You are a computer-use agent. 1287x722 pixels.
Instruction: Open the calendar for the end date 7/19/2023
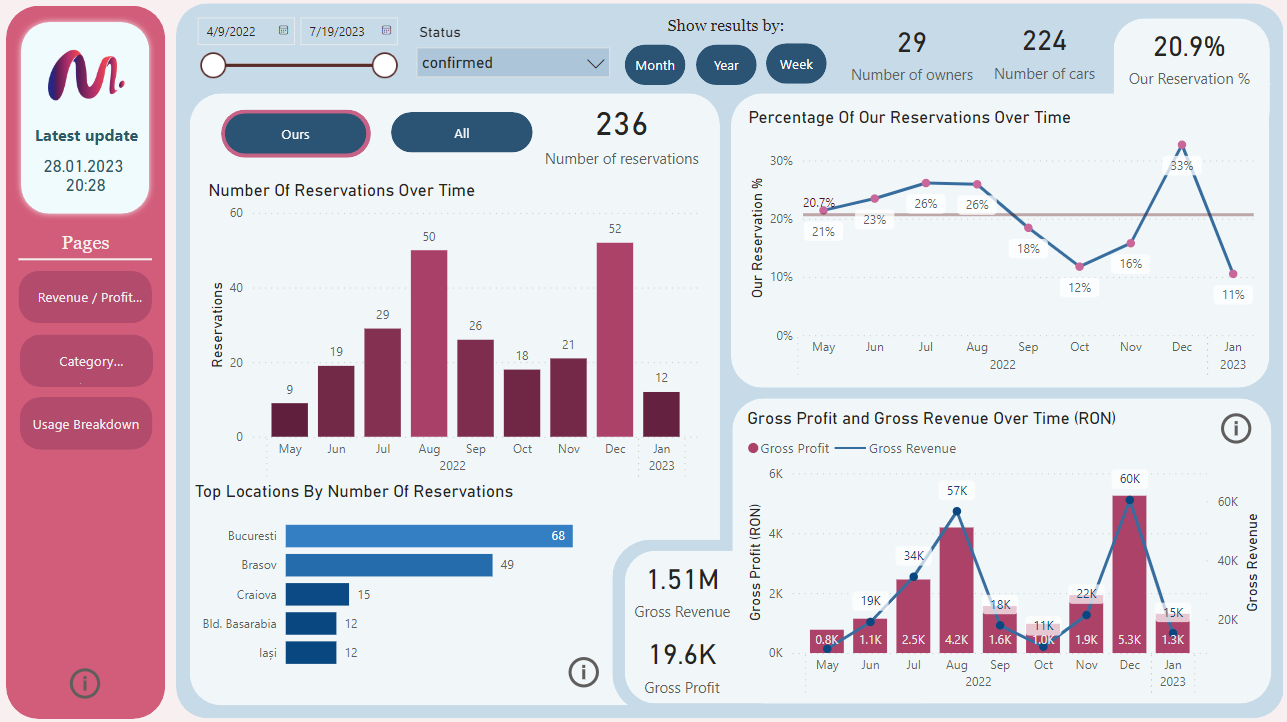coord(386,30)
